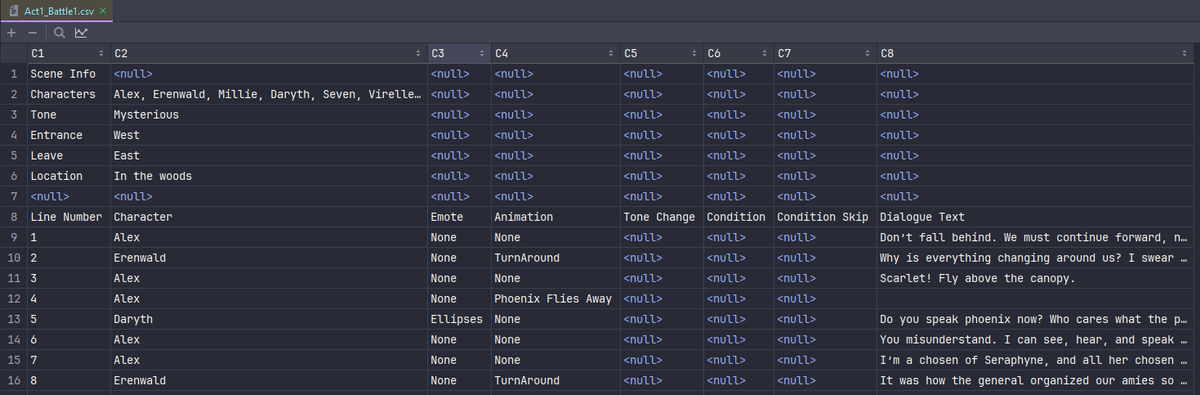This screenshot has width=1200, height=395.
Task: Click the 'Ellipses' cell
Action: coord(459,319)
